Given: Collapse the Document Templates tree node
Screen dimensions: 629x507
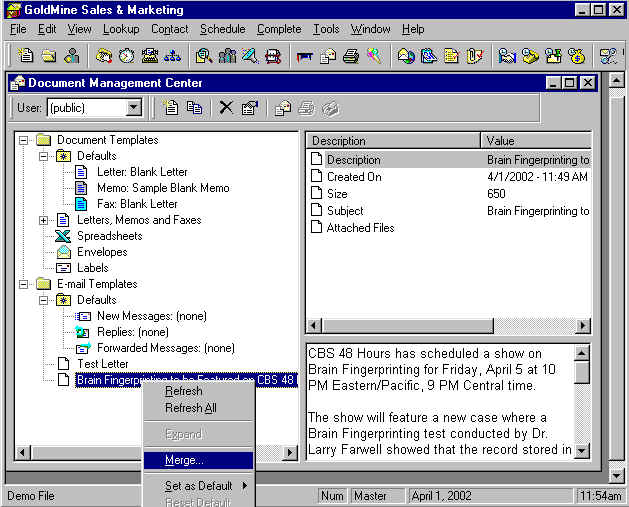Looking at the screenshot, I should coord(24,140).
